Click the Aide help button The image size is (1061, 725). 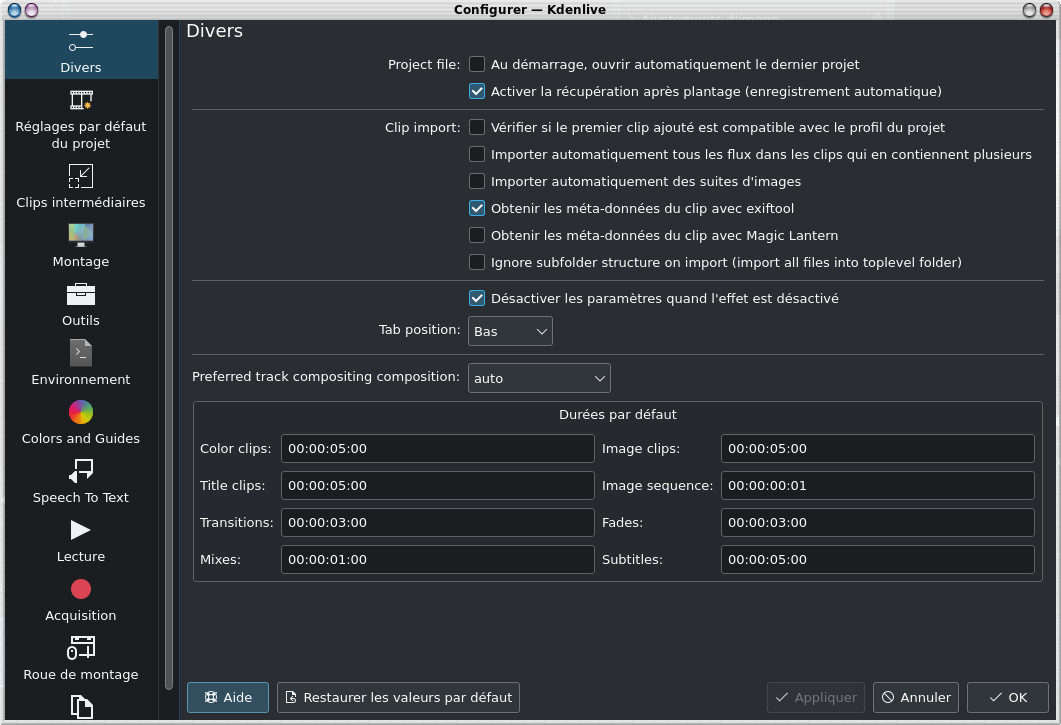click(228, 697)
